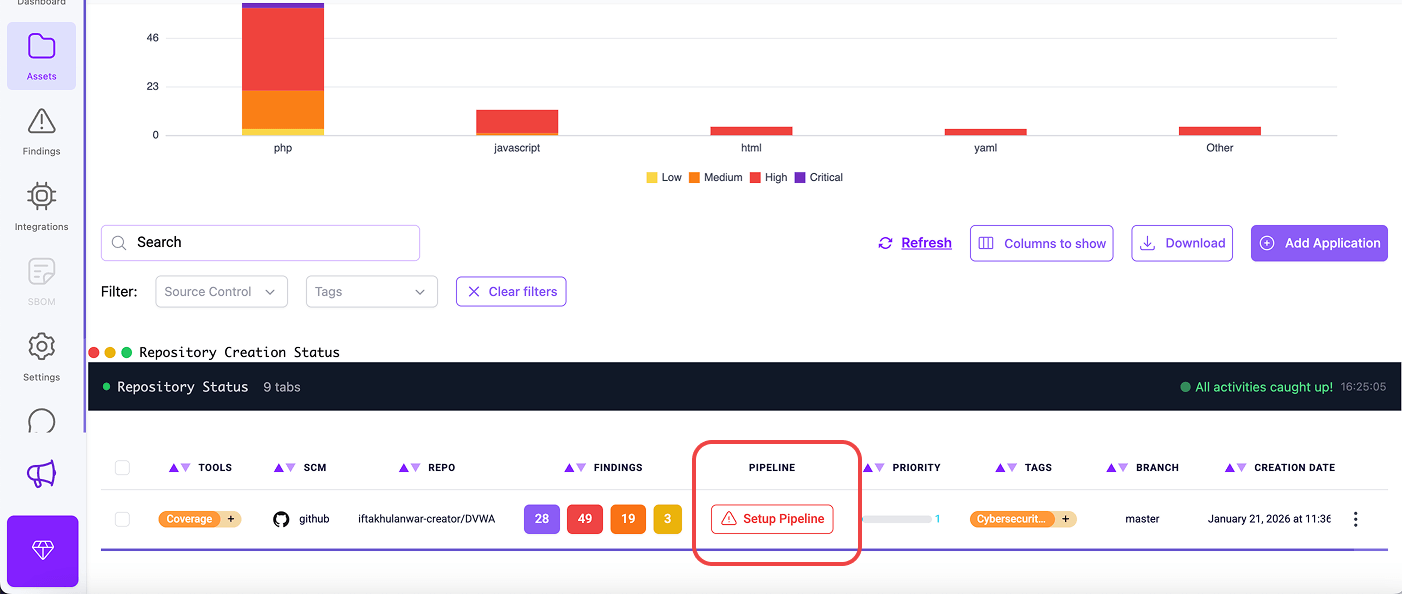Screen dimensions: 1402x594
Task: Expand the Source Control filter dropdown
Action: (221, 292)
